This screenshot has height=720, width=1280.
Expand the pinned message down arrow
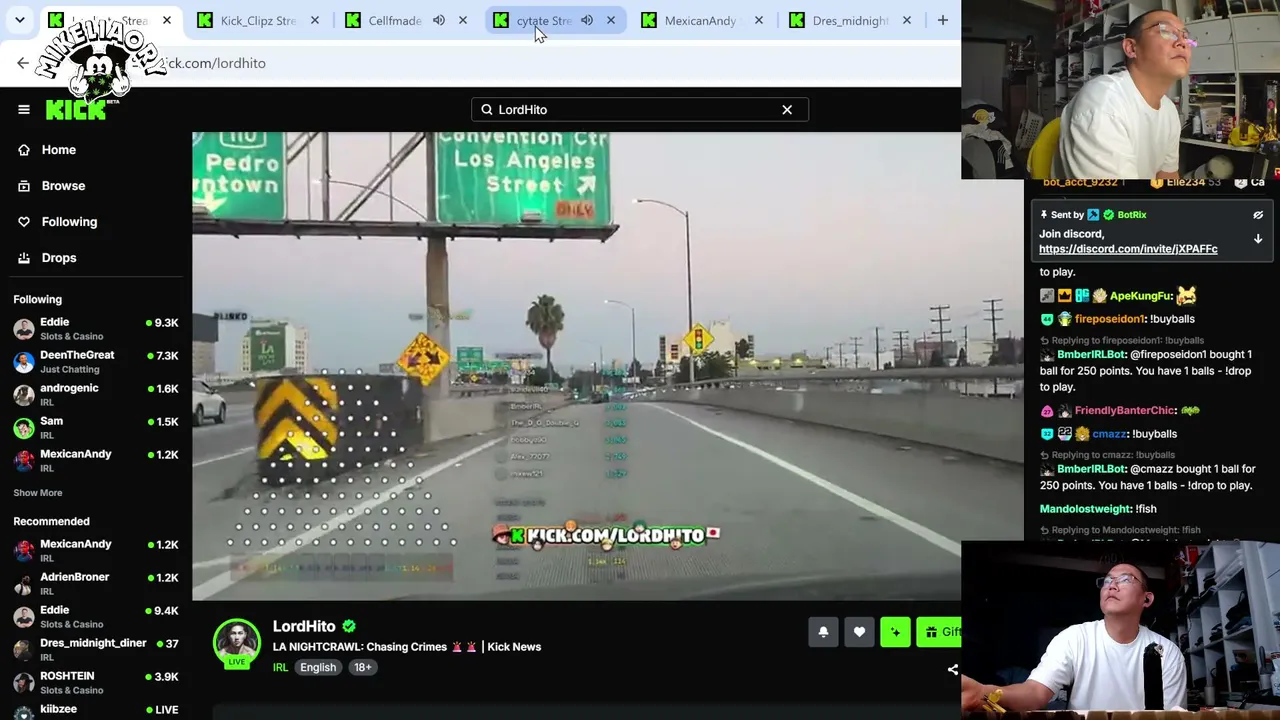click(x=1258, y=240)
